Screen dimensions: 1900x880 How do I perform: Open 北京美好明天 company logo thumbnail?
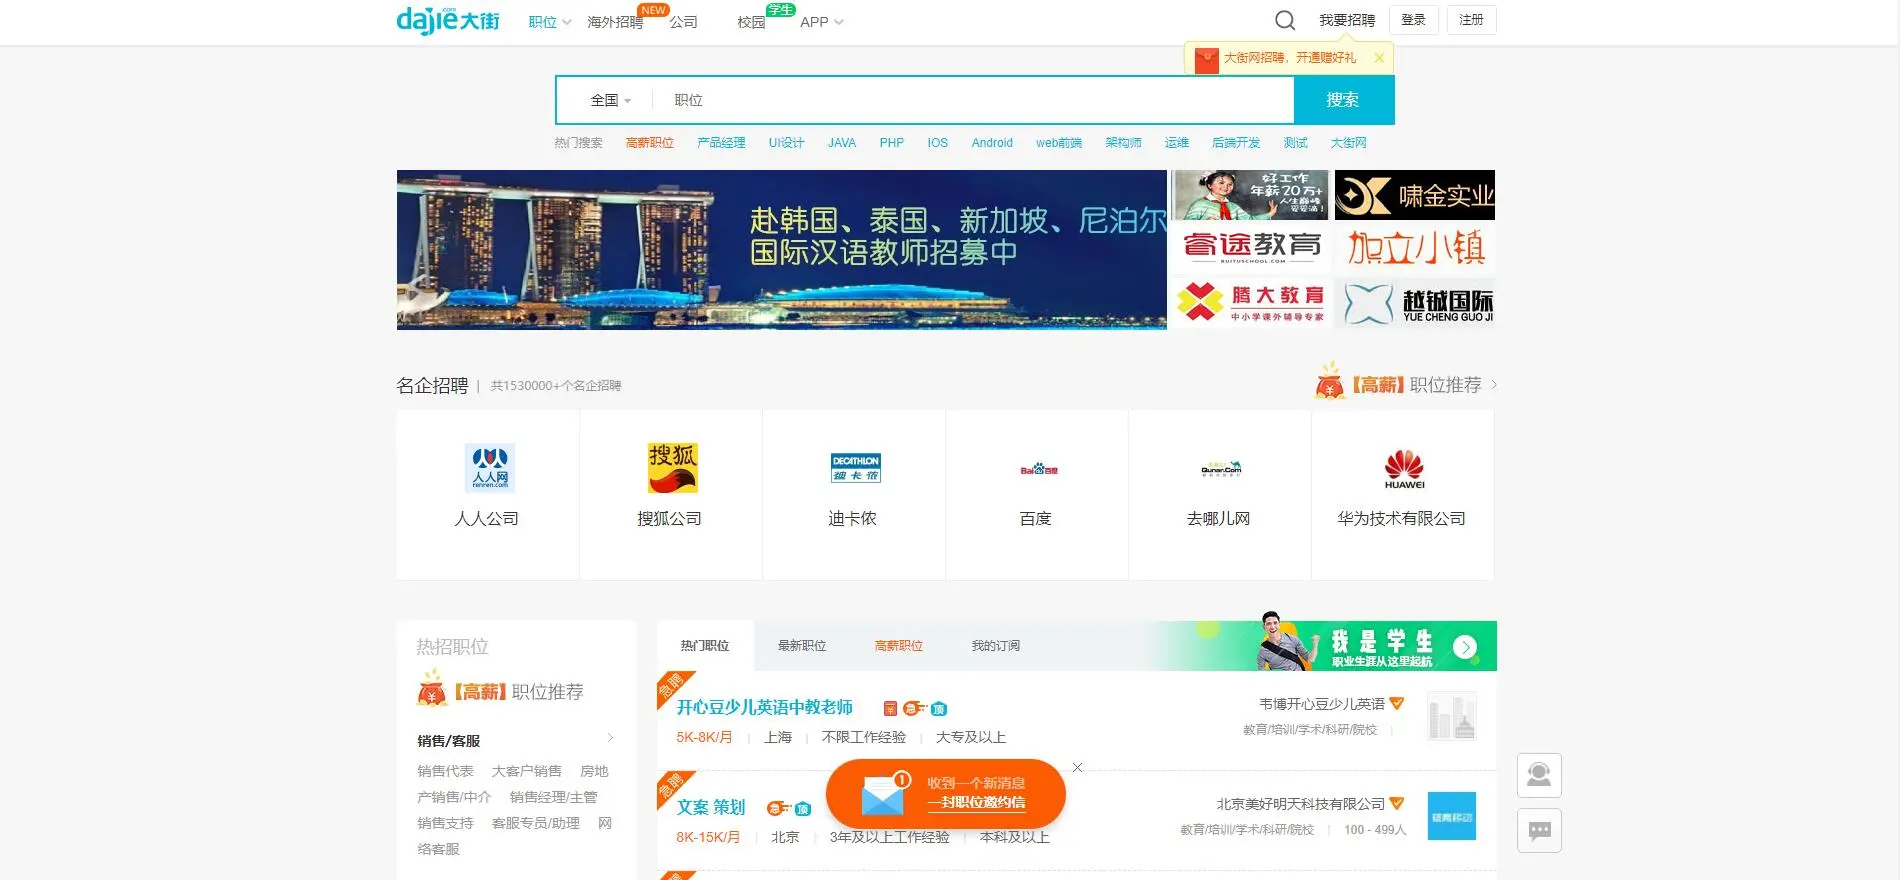pyautogui.click(x=1452, y=816)
